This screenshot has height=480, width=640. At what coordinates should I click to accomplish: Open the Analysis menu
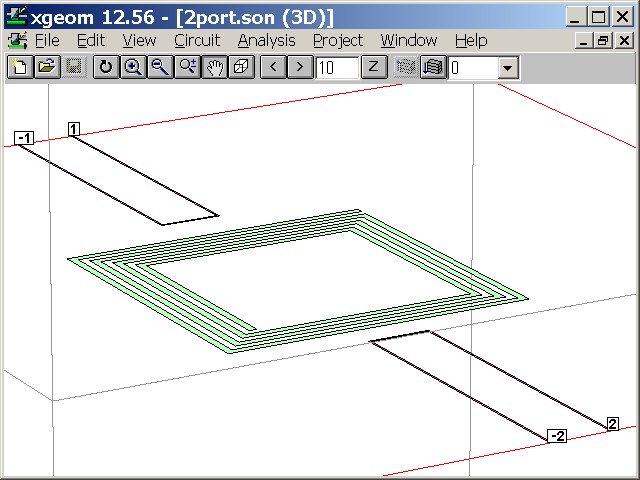point(266,40)
